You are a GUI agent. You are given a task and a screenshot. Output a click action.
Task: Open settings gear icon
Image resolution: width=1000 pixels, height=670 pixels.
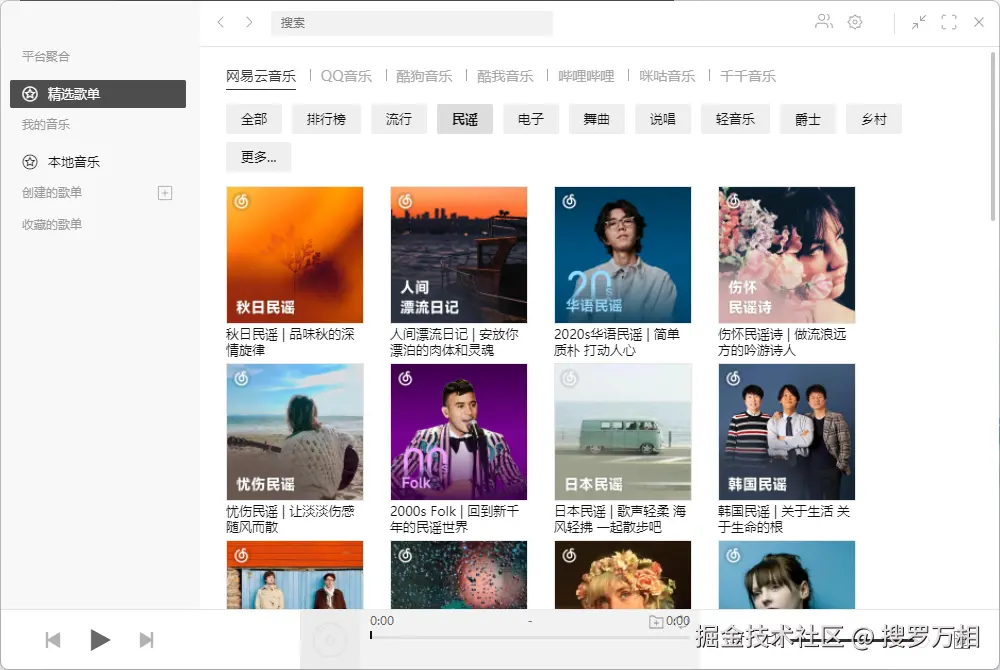[855, 22]
